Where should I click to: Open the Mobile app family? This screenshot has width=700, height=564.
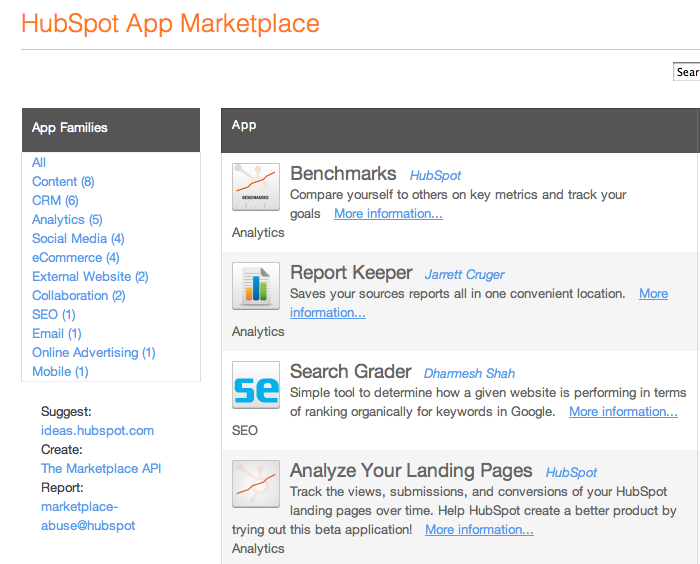pos(60,371)
